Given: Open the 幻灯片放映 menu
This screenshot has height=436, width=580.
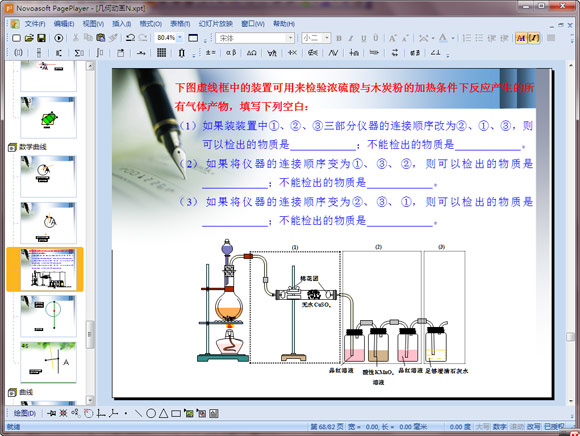Looking at the screenshot, I should 215,24.
